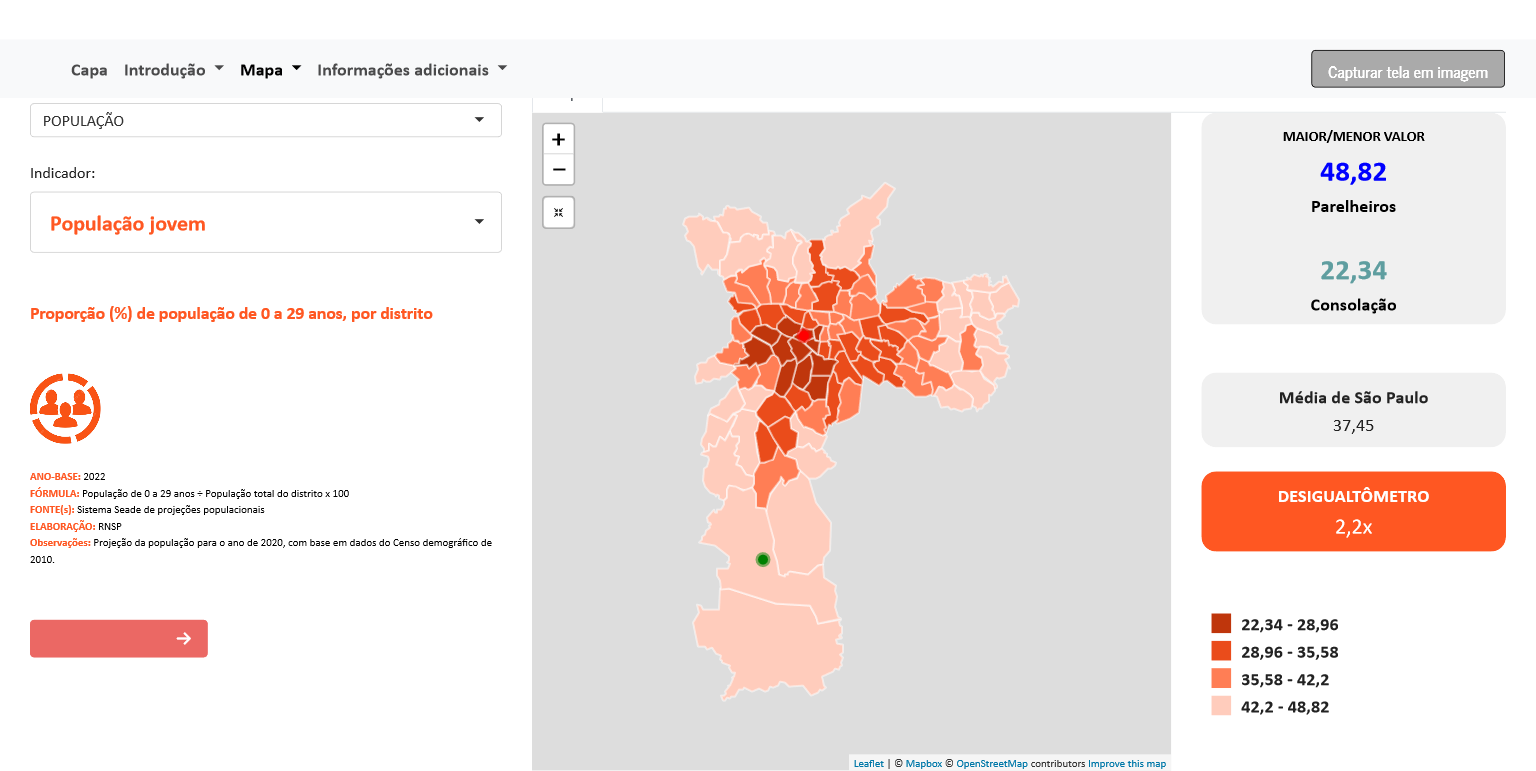
Task: Click the Improve this map link
Action: (x=1127, y=764)
